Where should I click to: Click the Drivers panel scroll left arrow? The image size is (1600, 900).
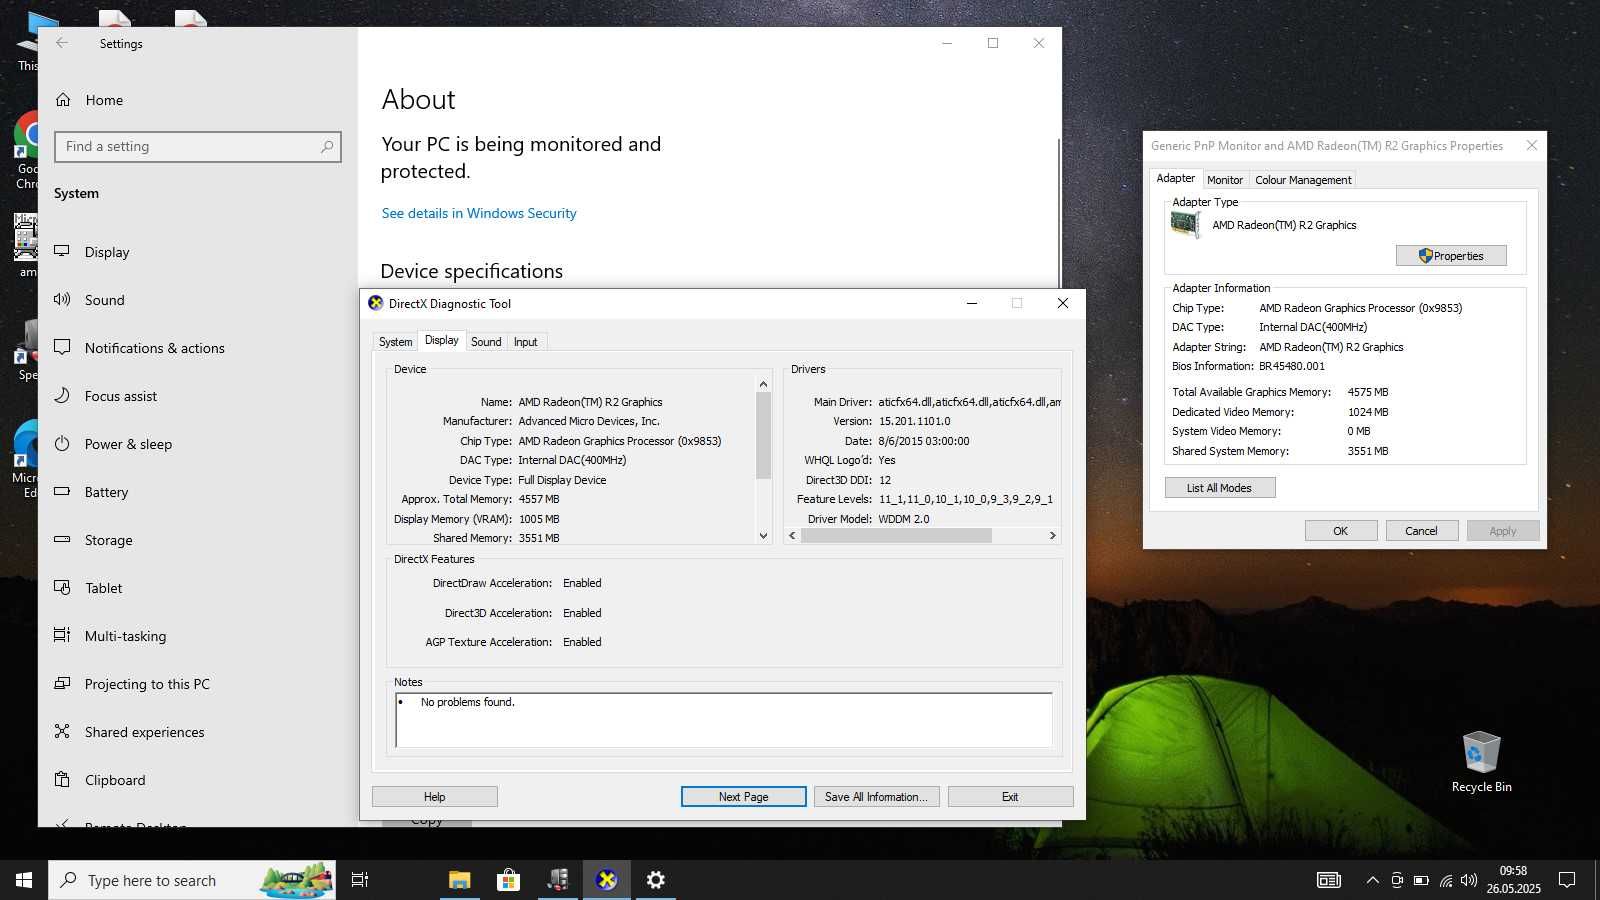pyautogui.click(x=793, y=535)
